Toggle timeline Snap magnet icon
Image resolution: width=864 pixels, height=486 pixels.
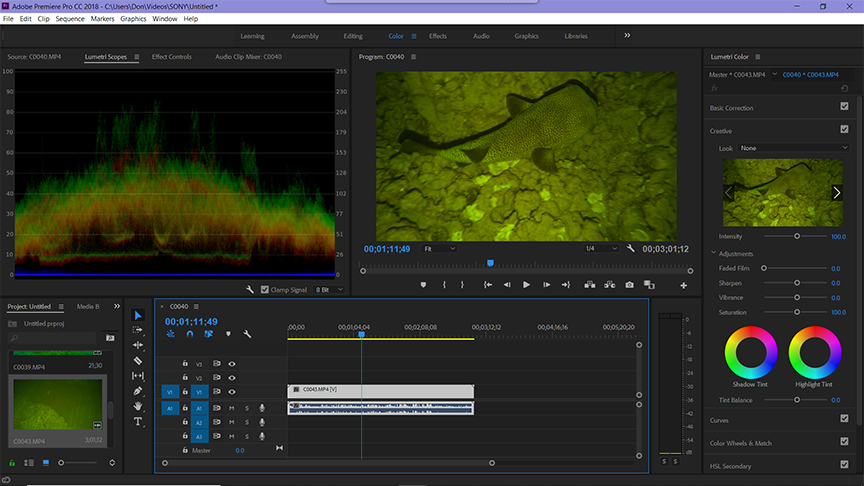pyautogui.click(x=190, y=334)
